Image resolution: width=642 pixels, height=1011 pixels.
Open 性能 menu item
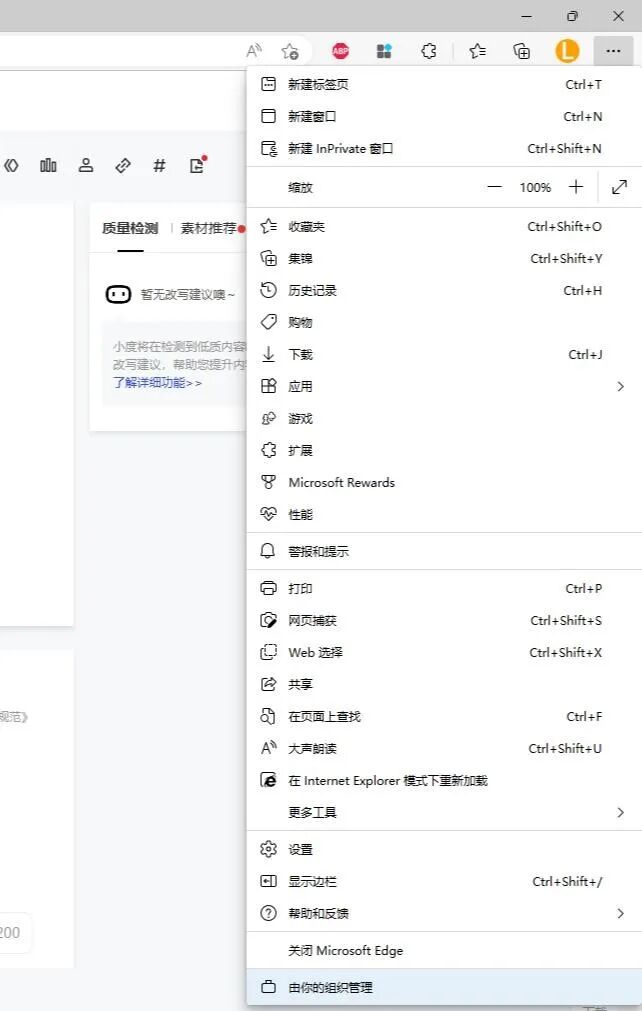point(444,514)
